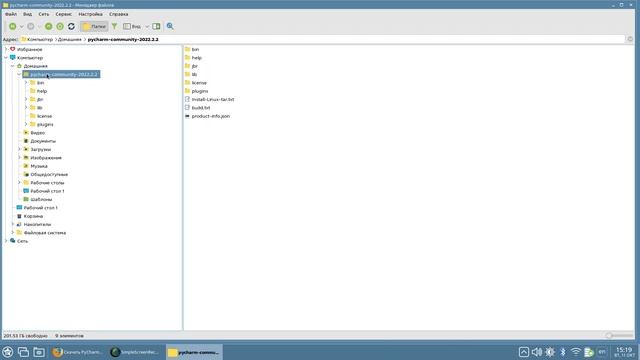
Task: Select Видео folder in the tree
Action: [38, 133]
